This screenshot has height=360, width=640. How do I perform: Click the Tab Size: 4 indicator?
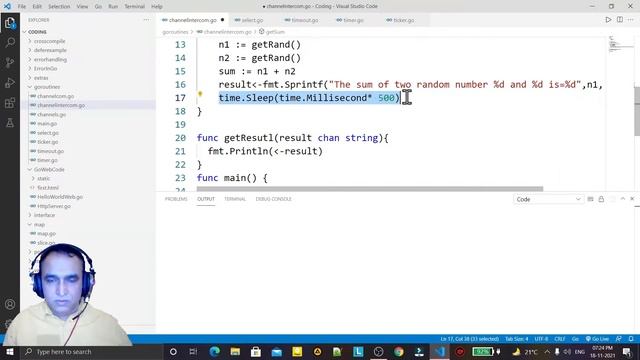(x=517, y=339)
